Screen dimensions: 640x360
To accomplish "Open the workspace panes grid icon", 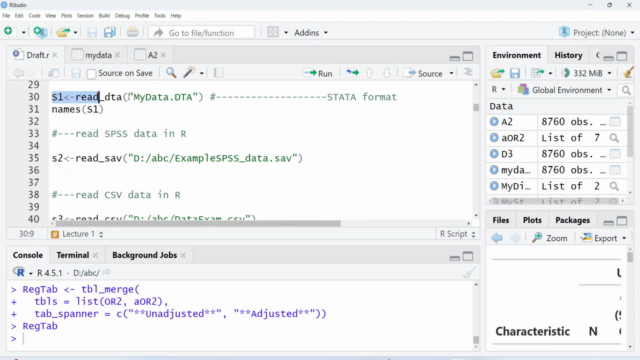I will tap(273, 32).
